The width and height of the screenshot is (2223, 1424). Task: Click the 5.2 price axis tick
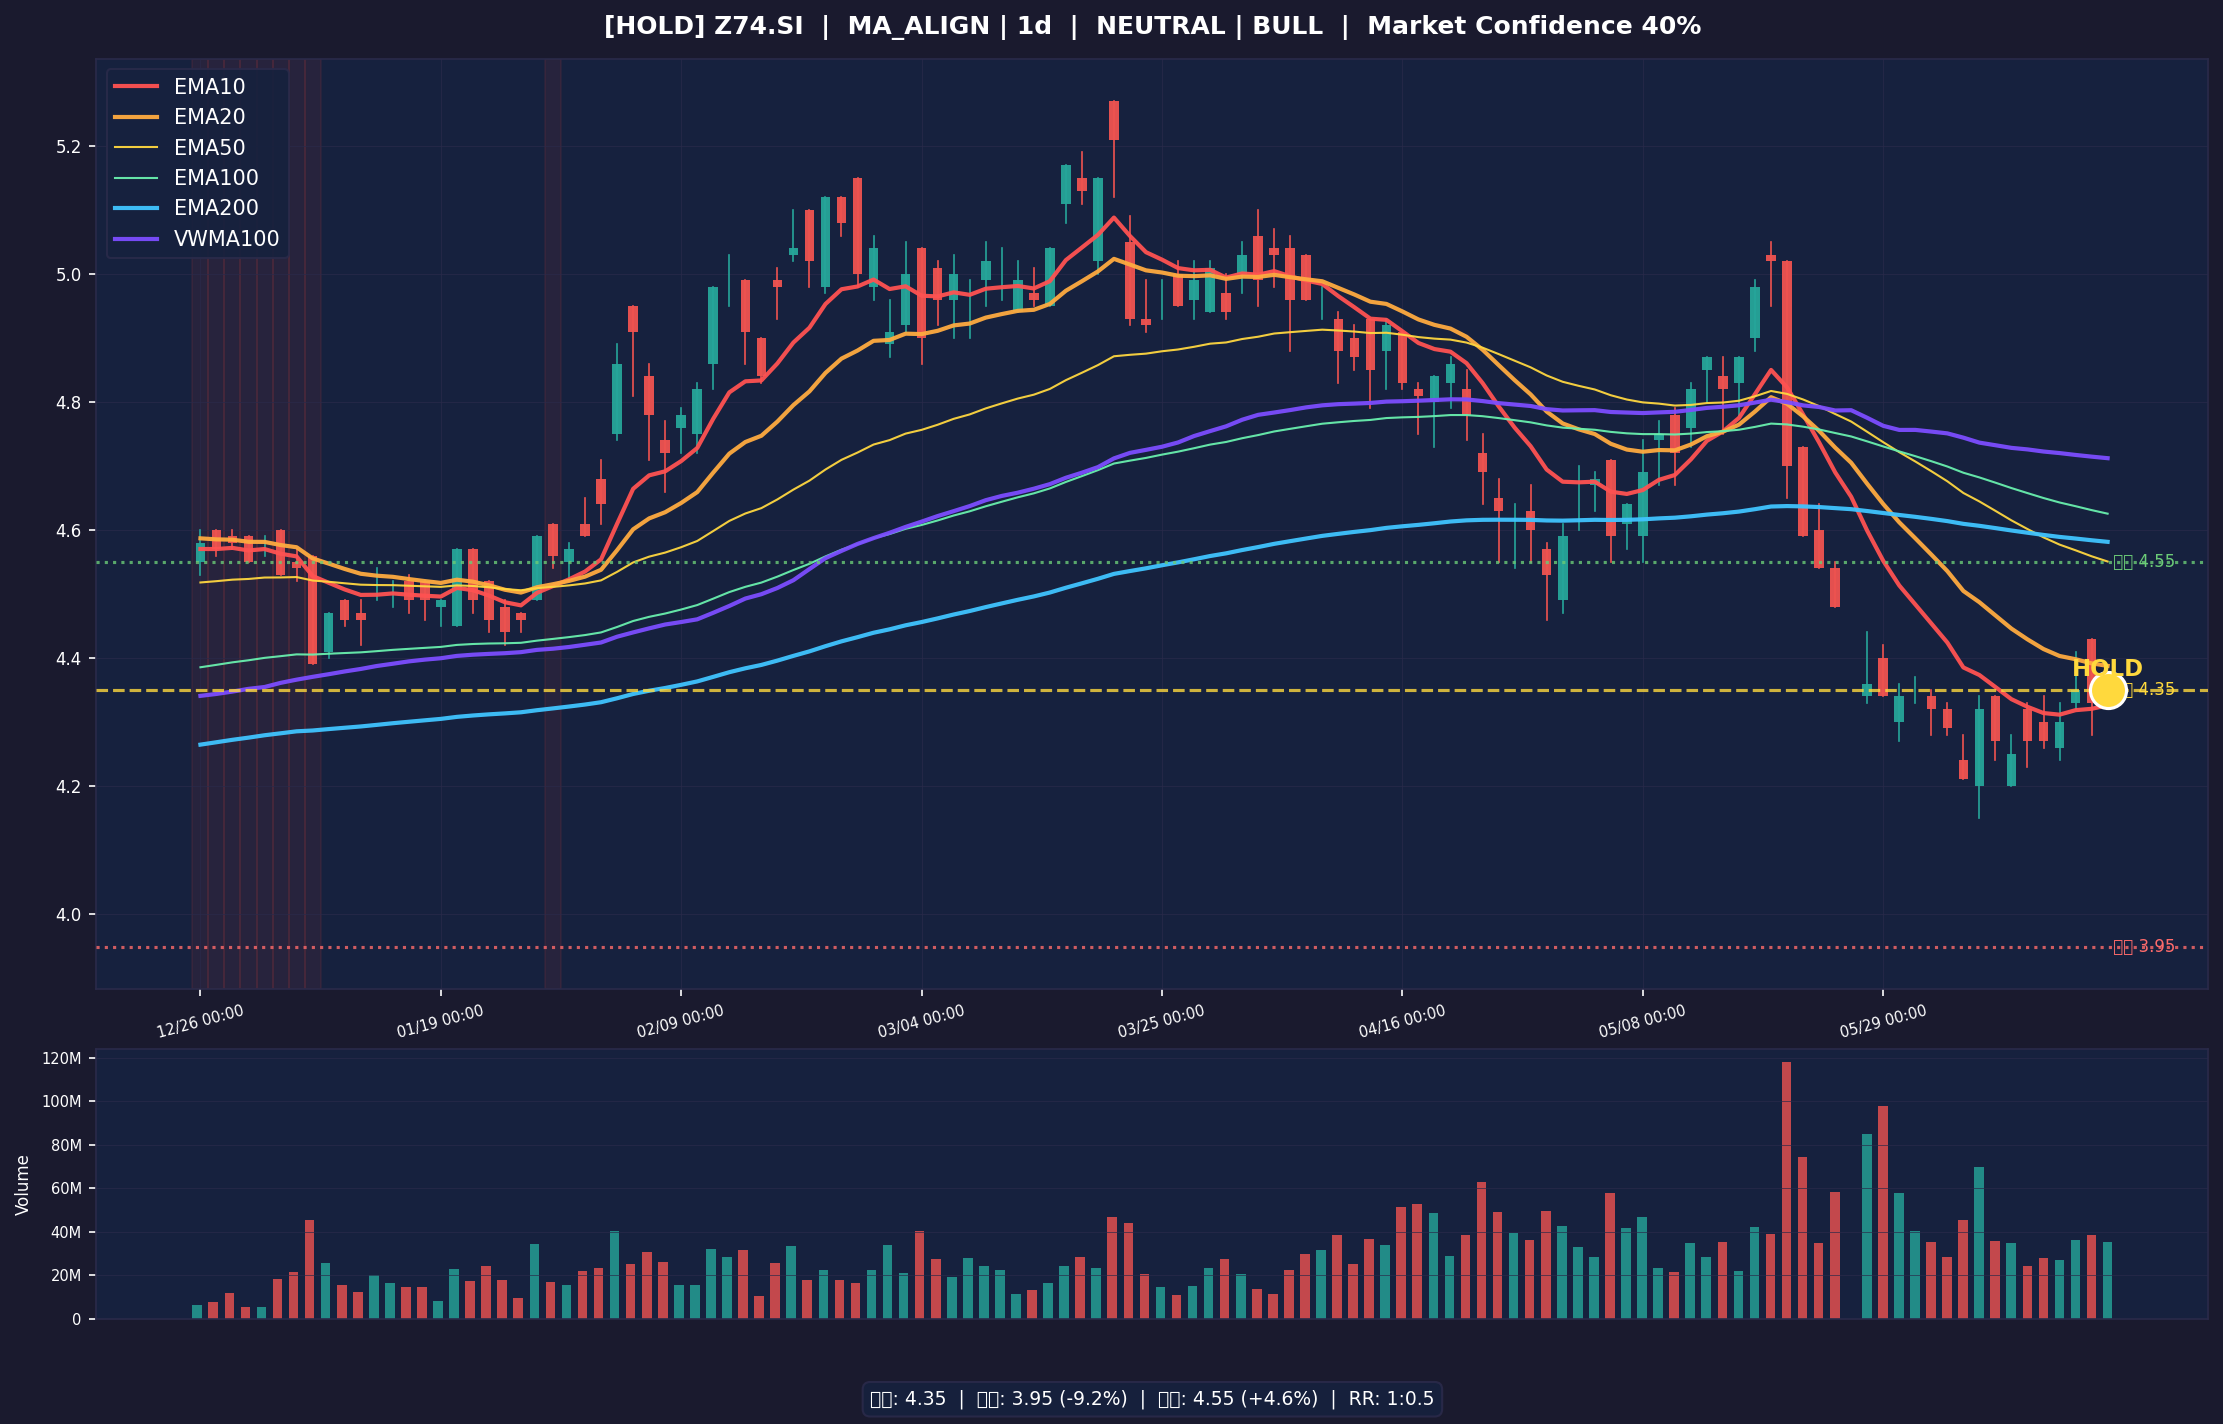[68, 147]
